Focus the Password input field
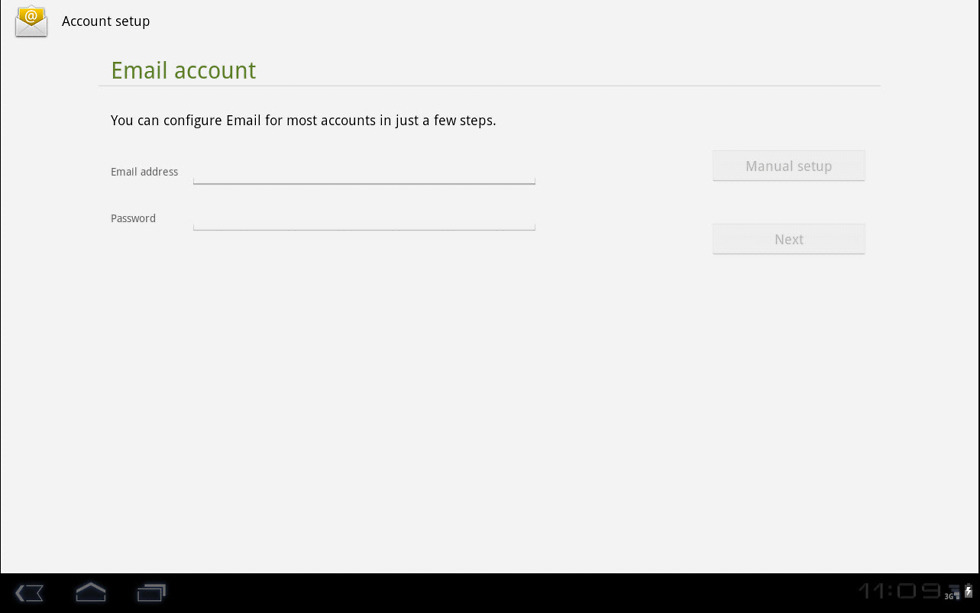Viewport: 980px width, 613px height. [x=364, y=218]
